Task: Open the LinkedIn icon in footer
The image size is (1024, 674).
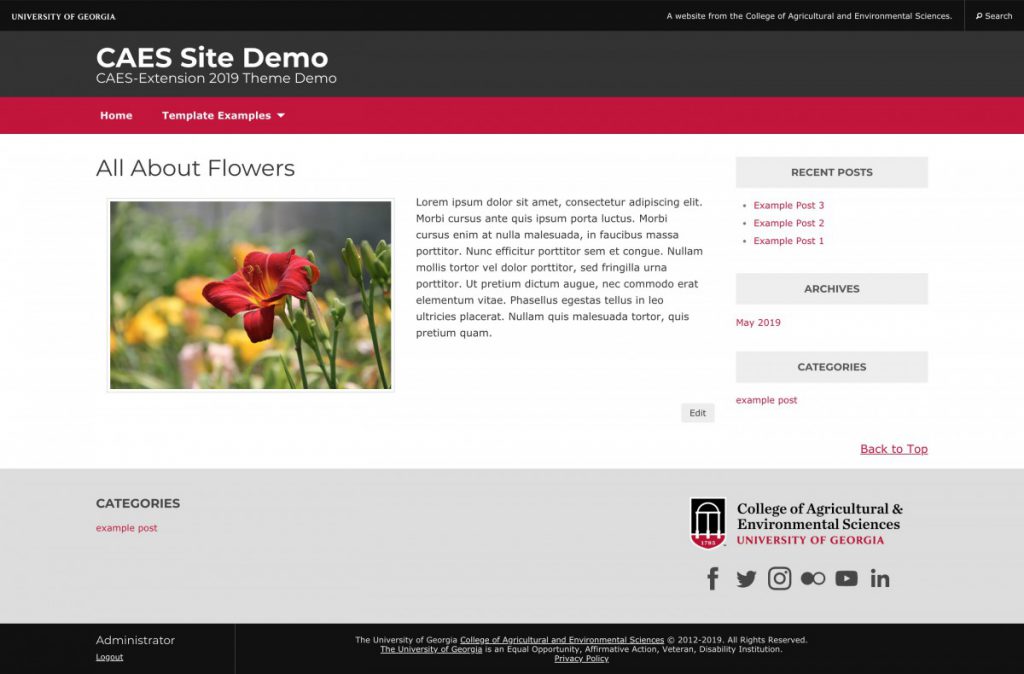Action: point(880,579)
